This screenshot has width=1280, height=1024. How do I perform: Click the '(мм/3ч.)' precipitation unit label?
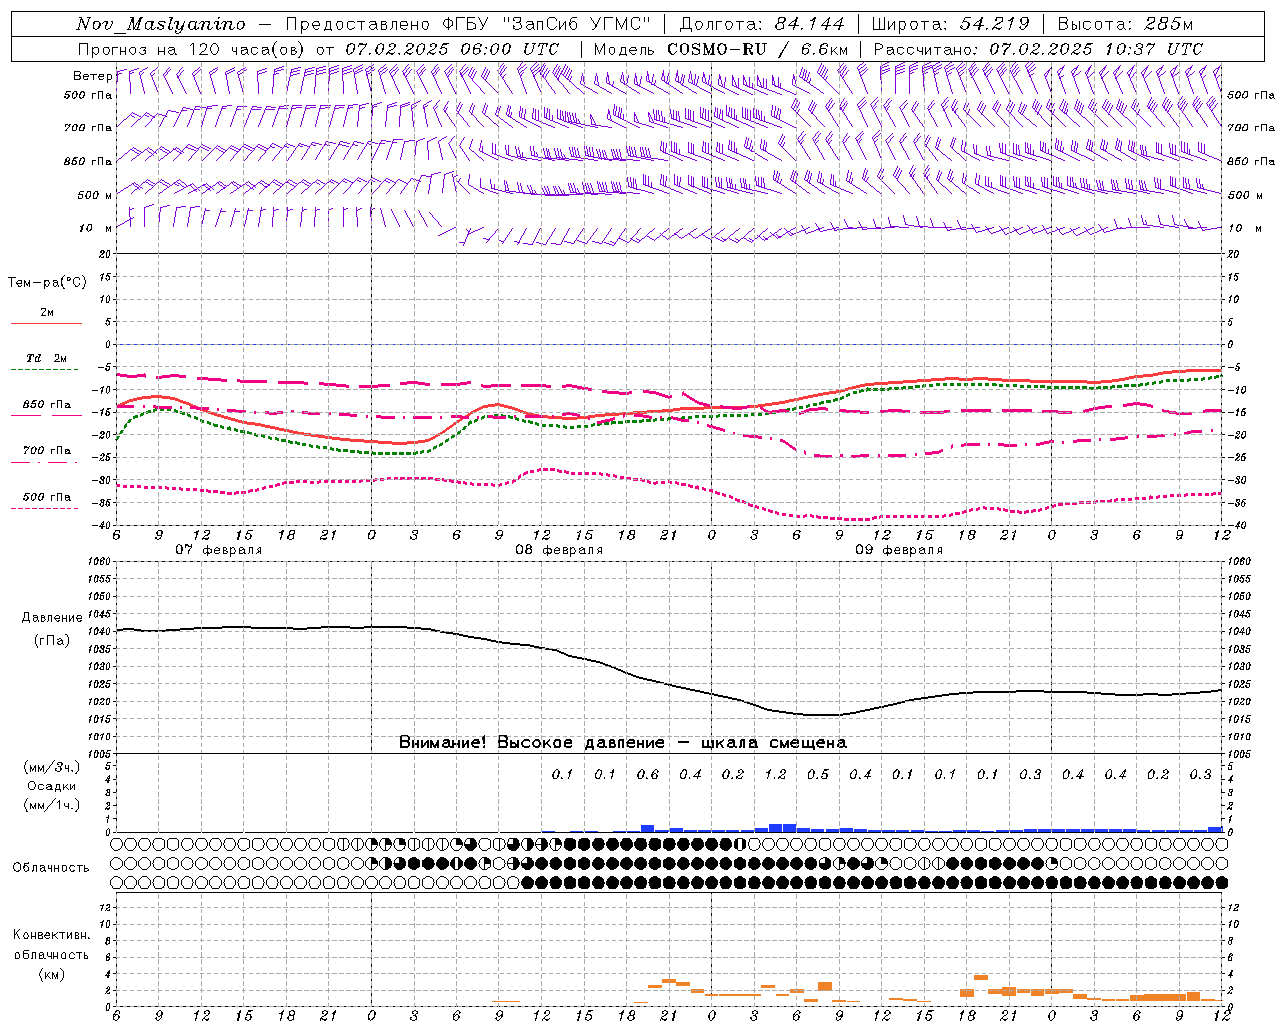tap(52, 767)
